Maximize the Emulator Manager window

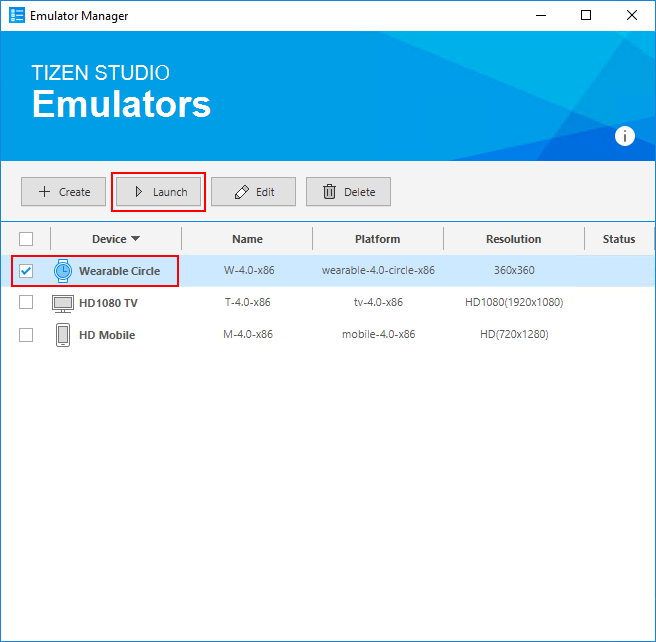(x=586, y=15)
